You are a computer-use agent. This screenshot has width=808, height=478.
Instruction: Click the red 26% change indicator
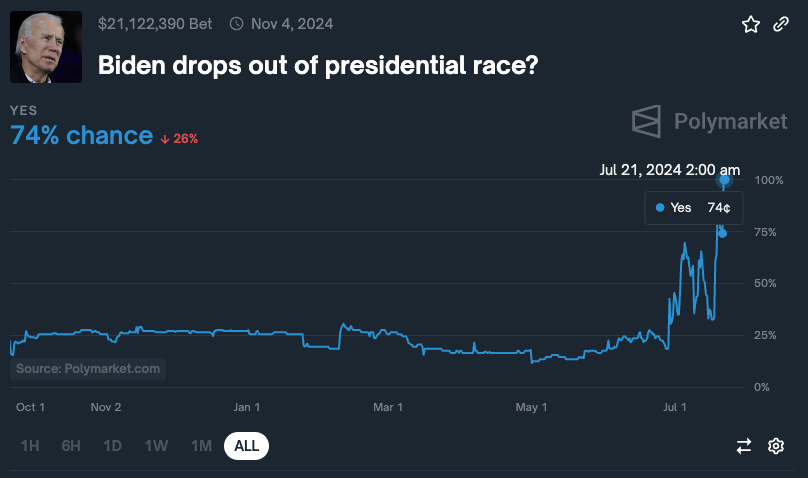click(180, 138)
